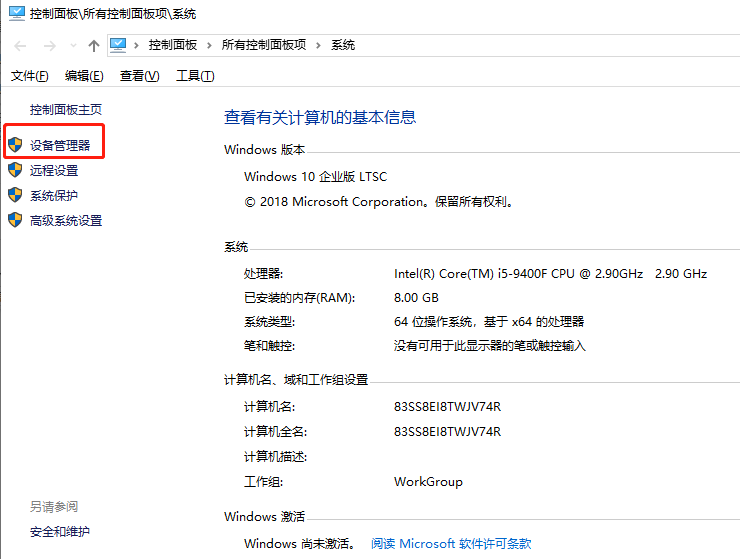This screenshot has width=740, height=559.
Task: Open 安全和维护 under 另请参阅
Action: pyautogui.click(x=60, y=531)
